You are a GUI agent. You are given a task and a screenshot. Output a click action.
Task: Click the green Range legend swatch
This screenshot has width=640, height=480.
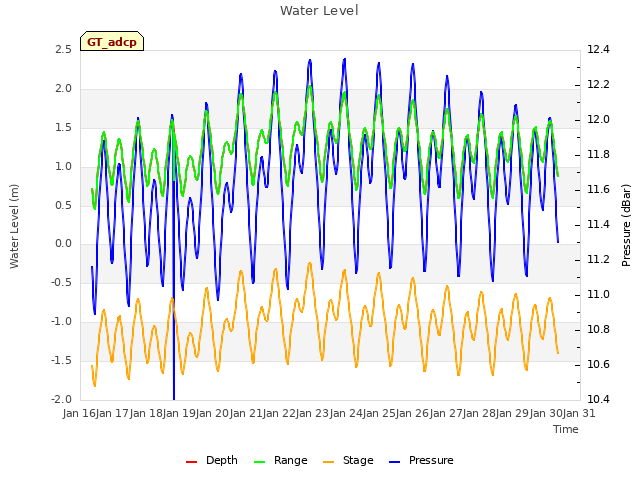click(260, 462)
